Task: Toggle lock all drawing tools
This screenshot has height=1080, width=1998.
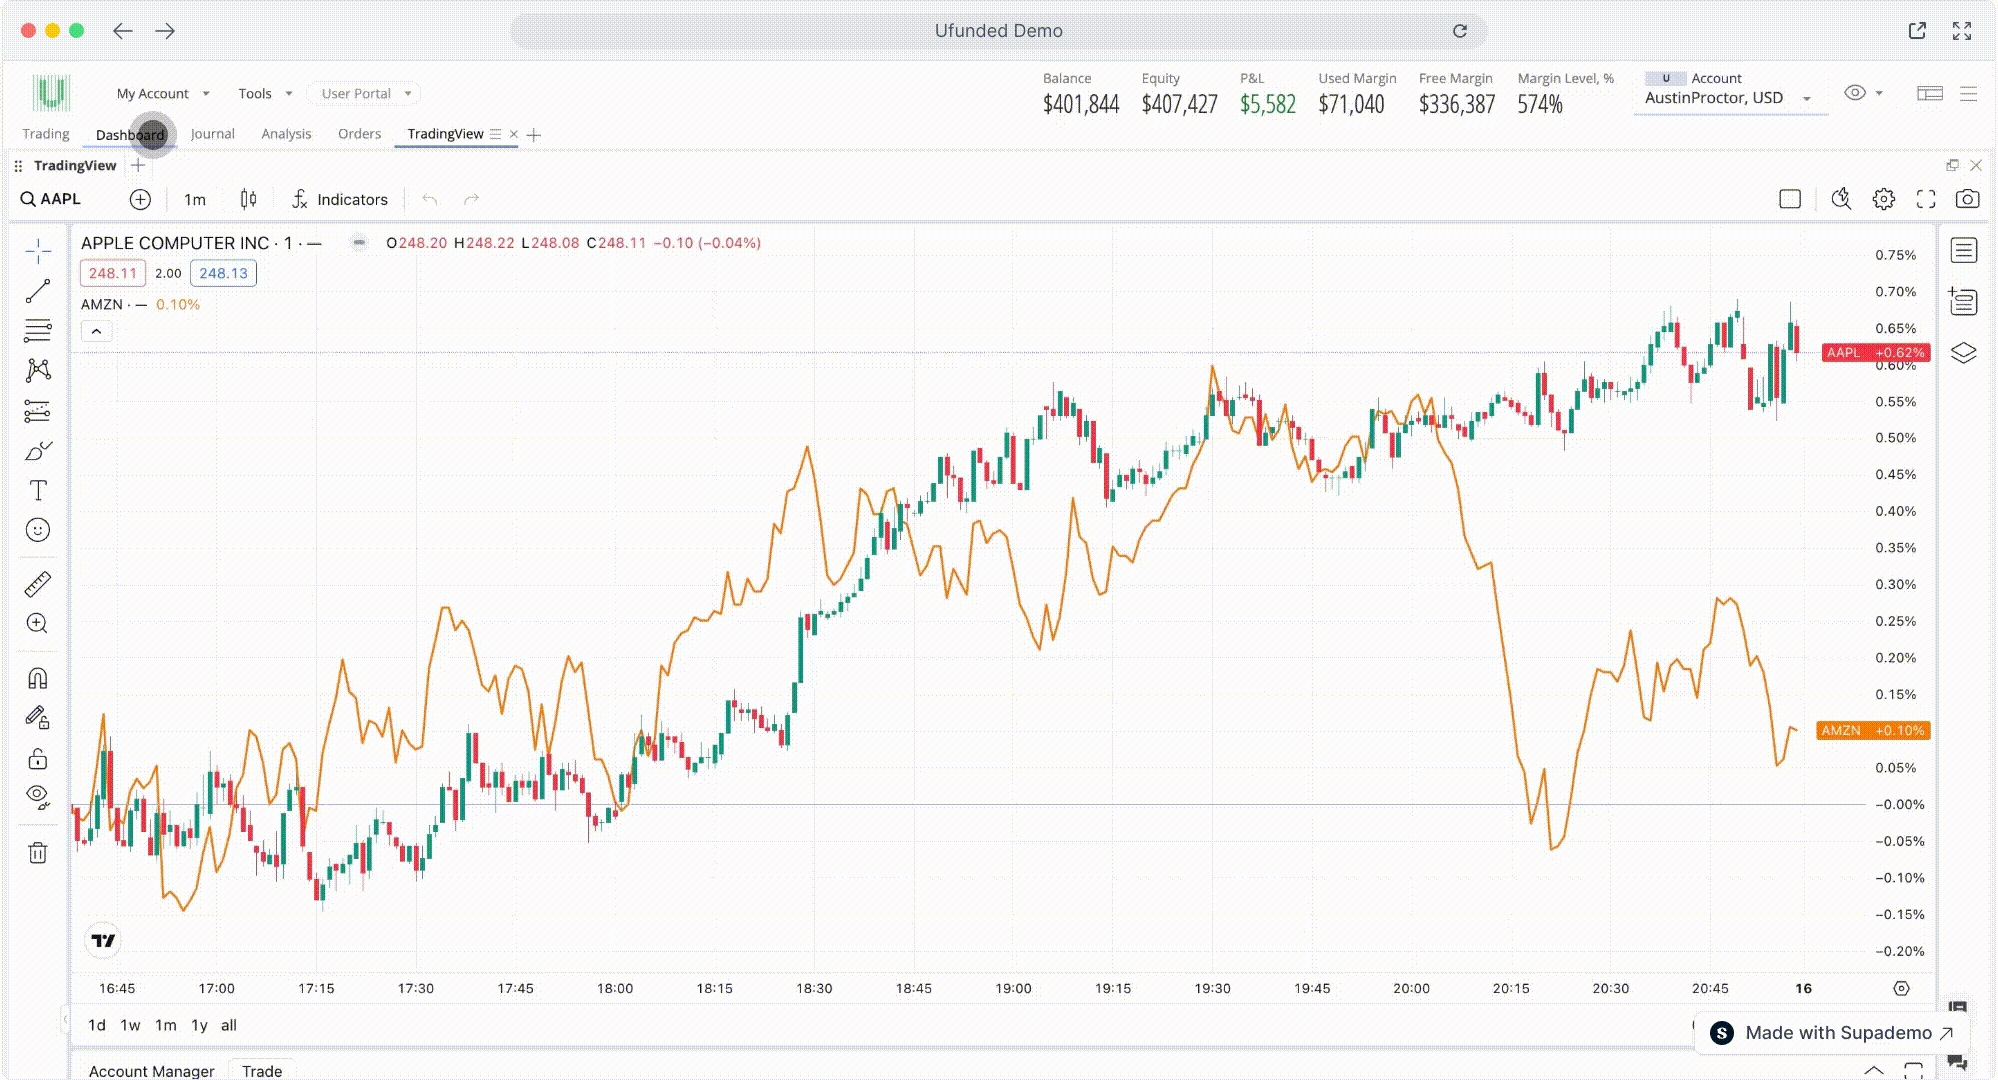Action: click(x=38, y=759)
